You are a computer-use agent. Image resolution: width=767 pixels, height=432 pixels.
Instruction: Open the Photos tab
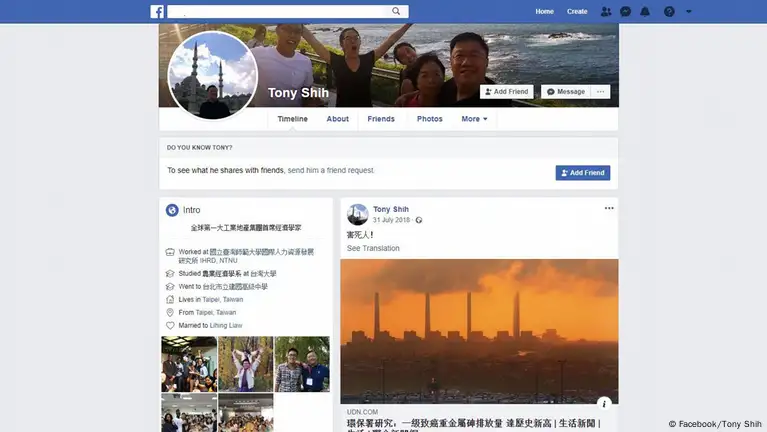click(x=430, y=119)
